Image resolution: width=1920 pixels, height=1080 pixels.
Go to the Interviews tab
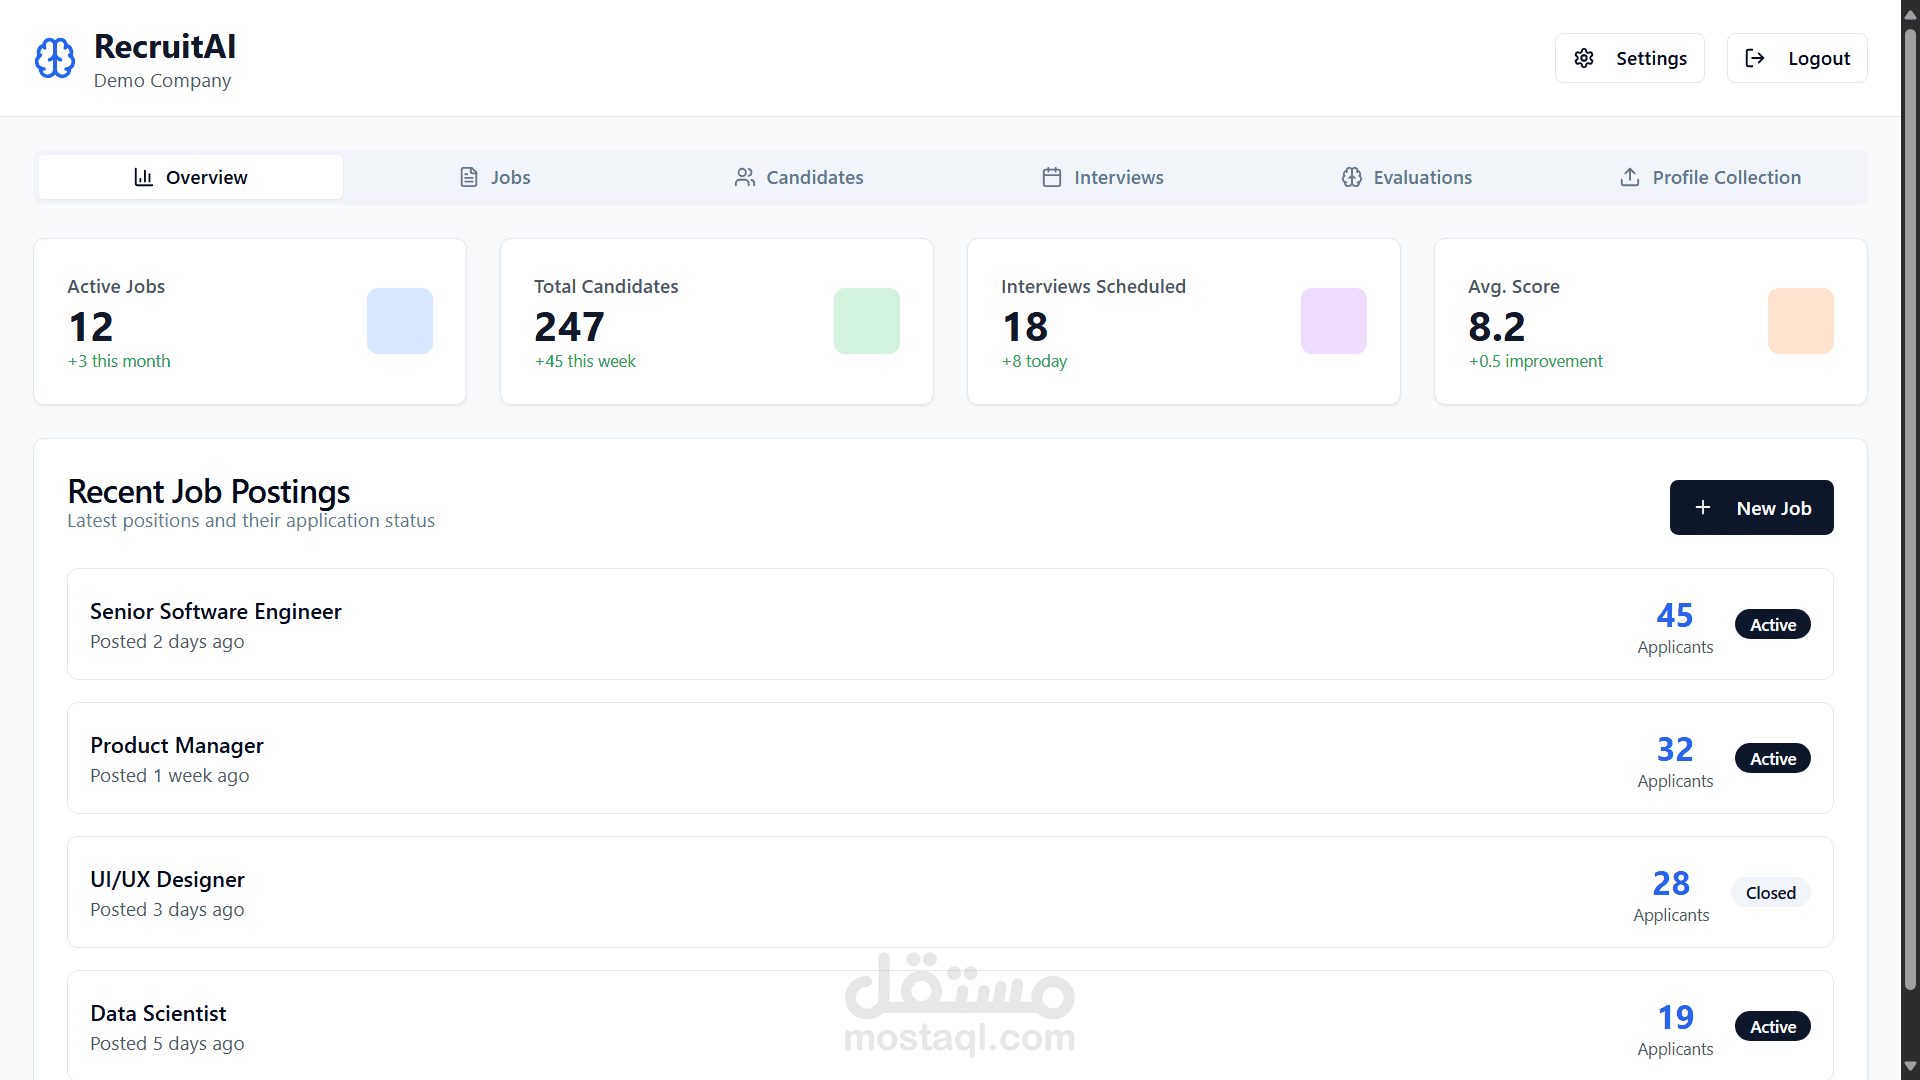(1103, 177)
